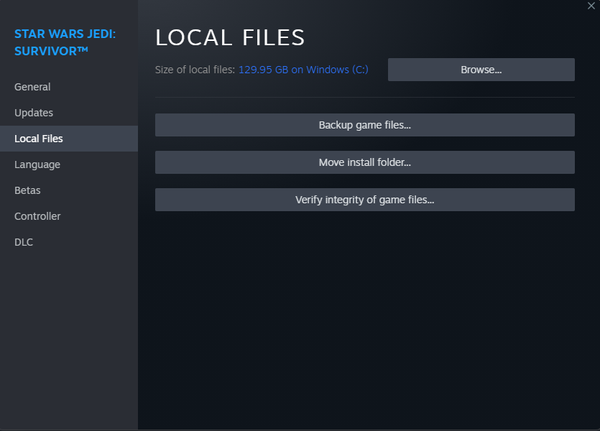This screenshot has width=600, height=431.
Task: Click the LOCAL FILES heading
Action: coord(230,38)
